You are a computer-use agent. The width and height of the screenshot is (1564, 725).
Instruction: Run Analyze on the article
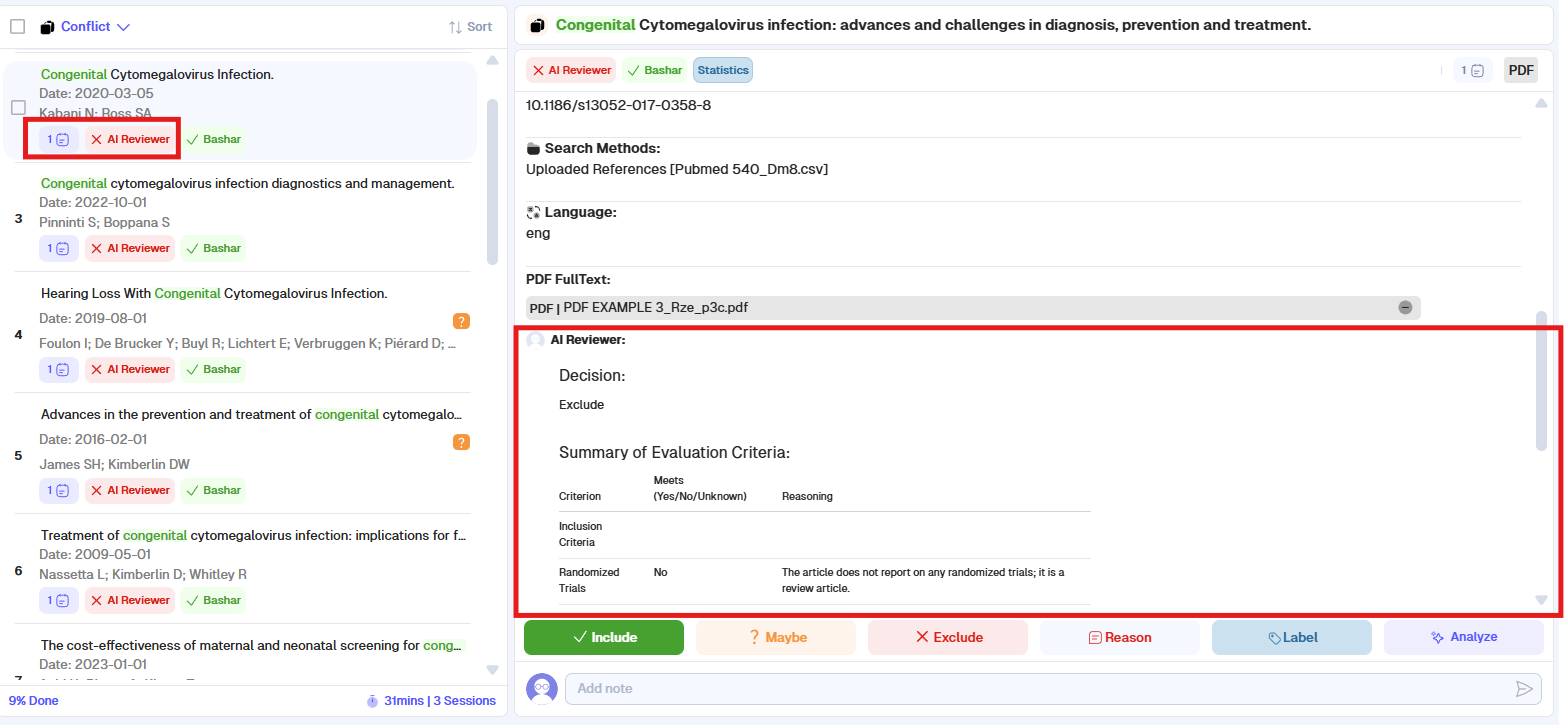point(1463,637)
